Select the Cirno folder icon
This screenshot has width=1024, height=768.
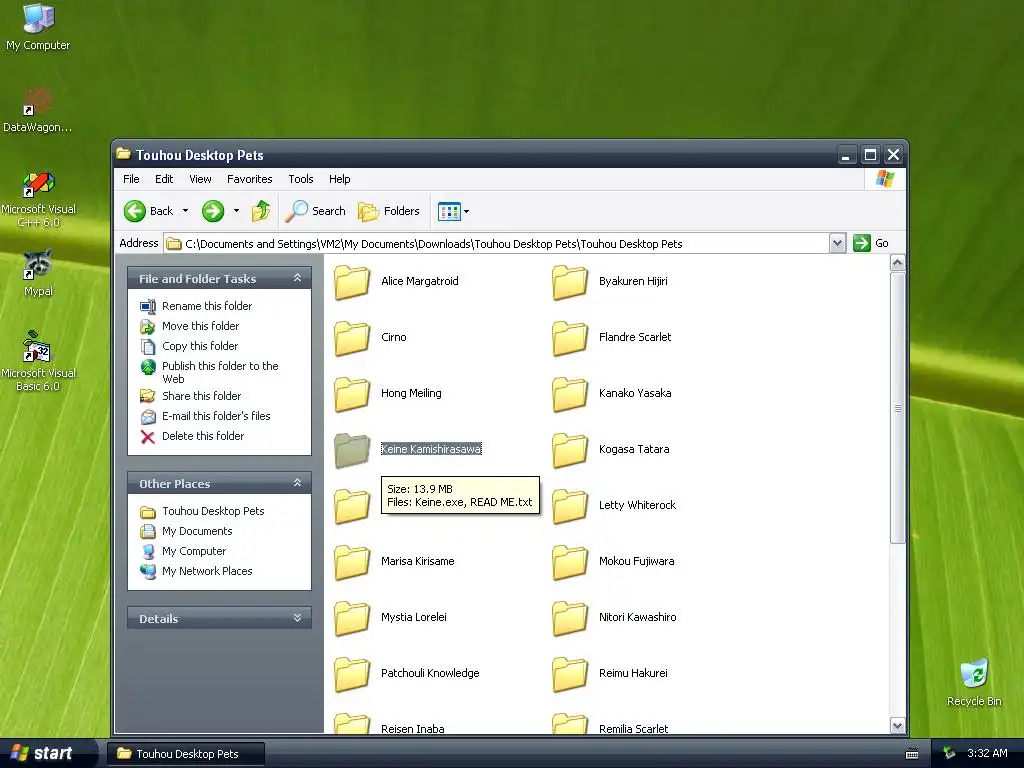tap(352, 338)
